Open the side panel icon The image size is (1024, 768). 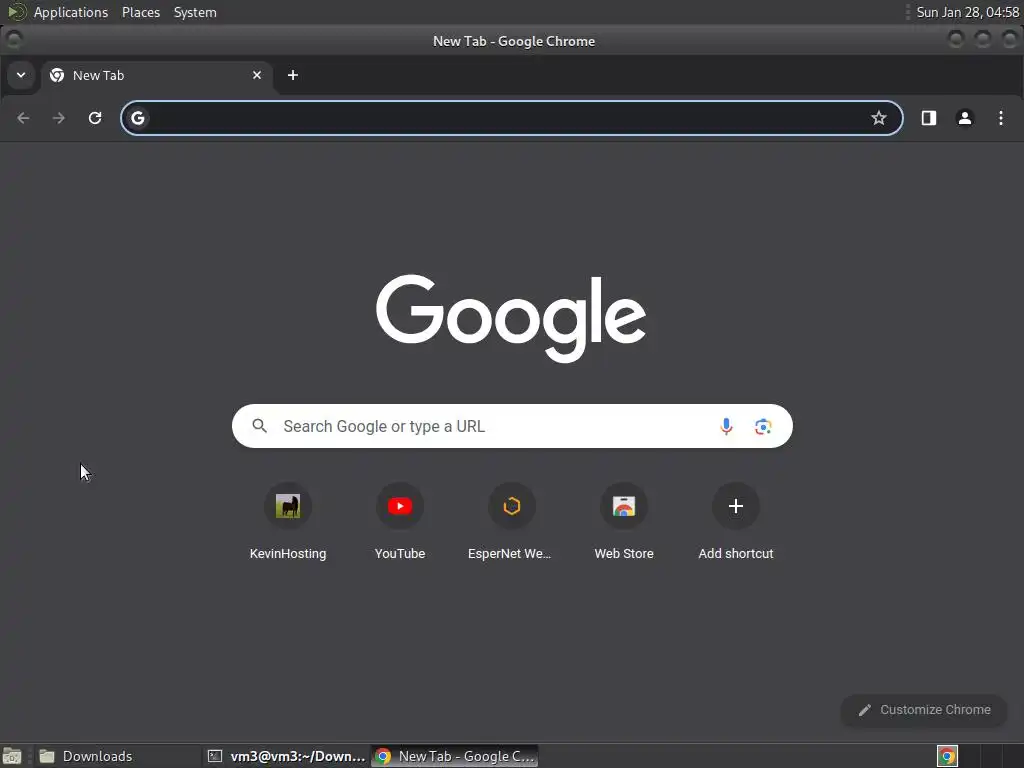pyautogui.click(x=929, y=118)
